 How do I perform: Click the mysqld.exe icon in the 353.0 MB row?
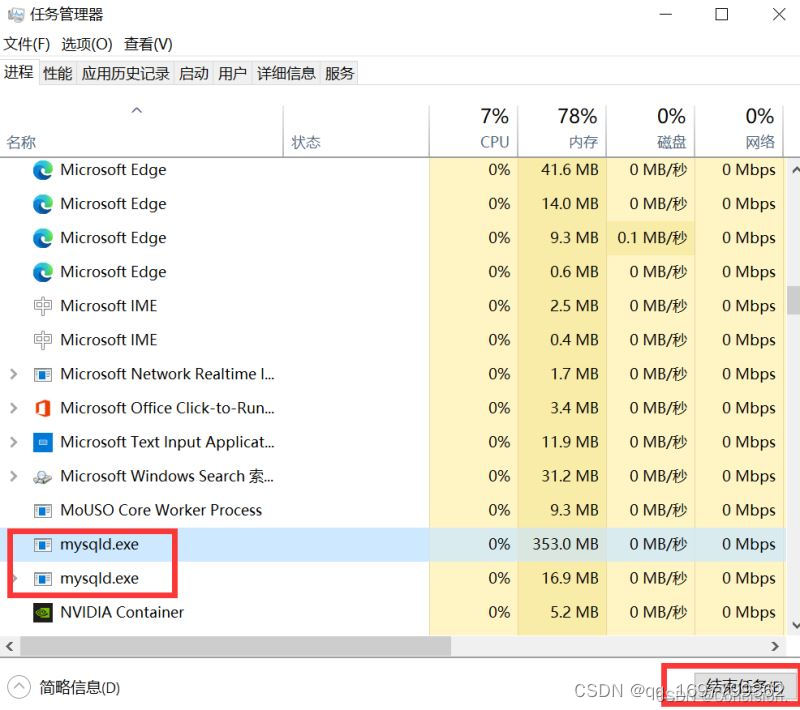43,545
